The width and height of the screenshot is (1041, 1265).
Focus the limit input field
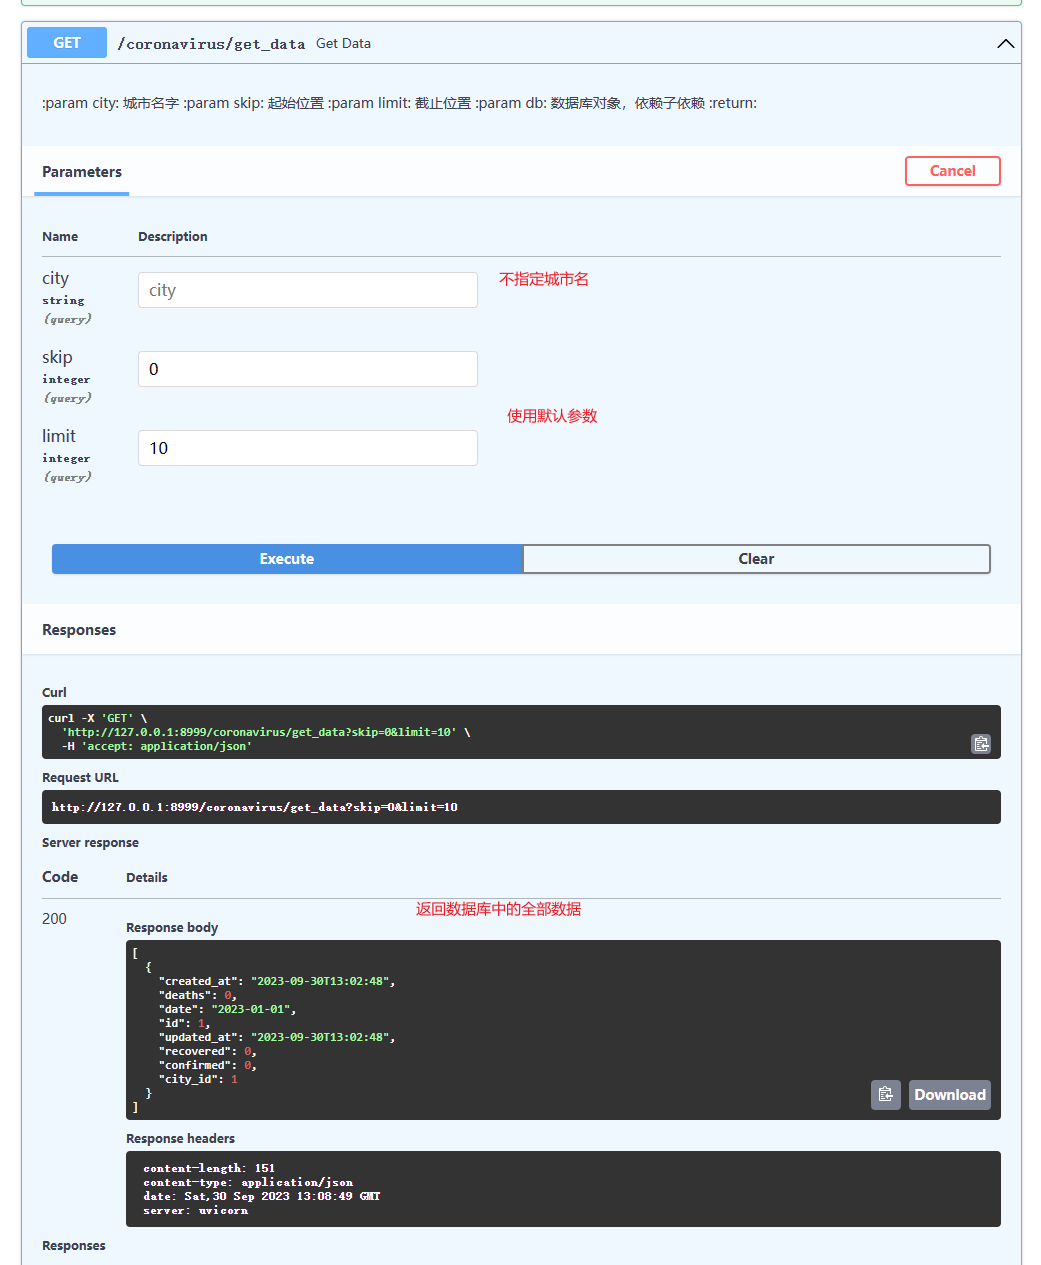[x=308, y=448]
